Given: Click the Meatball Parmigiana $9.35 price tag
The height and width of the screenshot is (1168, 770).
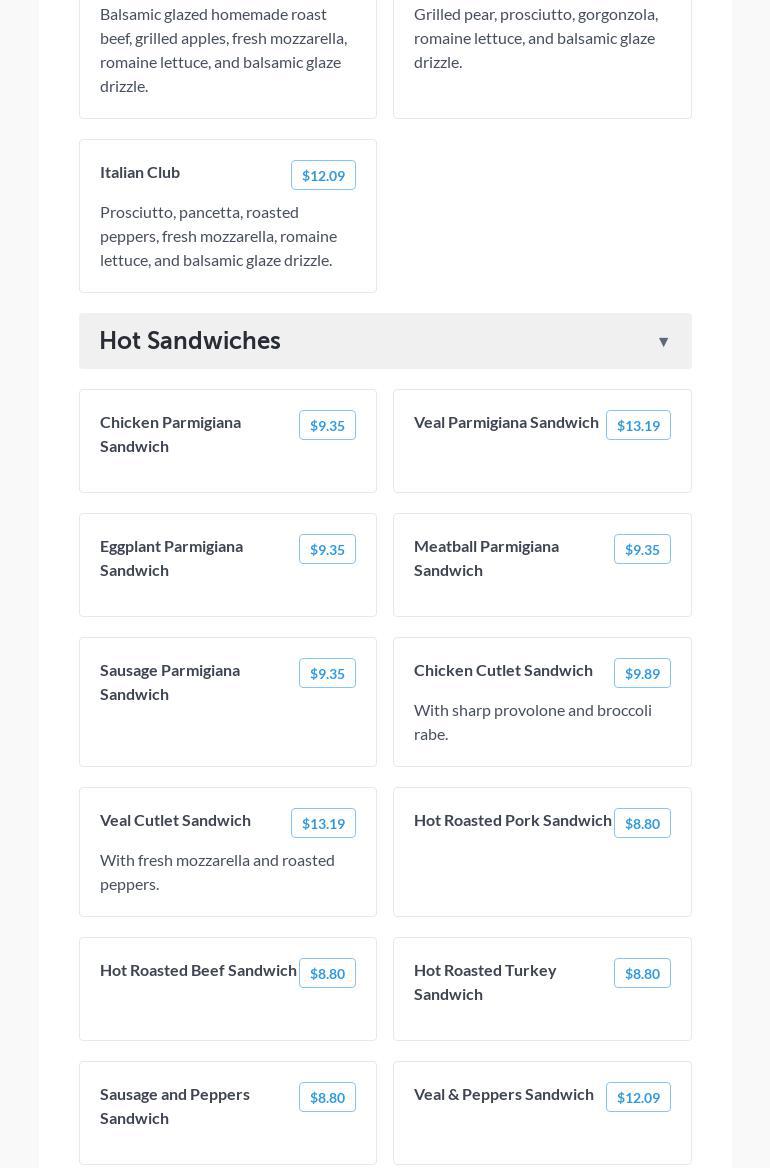Looking at the screenshot, I should 642,549.
